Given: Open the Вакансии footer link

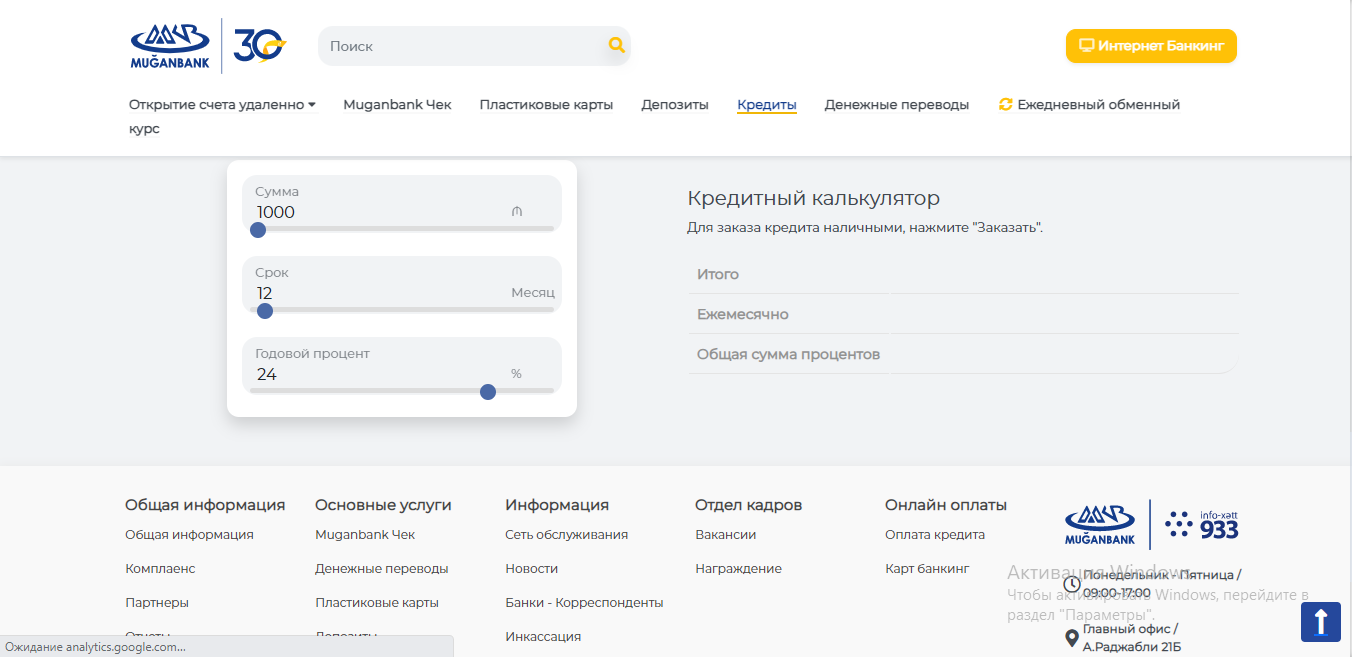Looking at the screenshot, I should [725, 535].
